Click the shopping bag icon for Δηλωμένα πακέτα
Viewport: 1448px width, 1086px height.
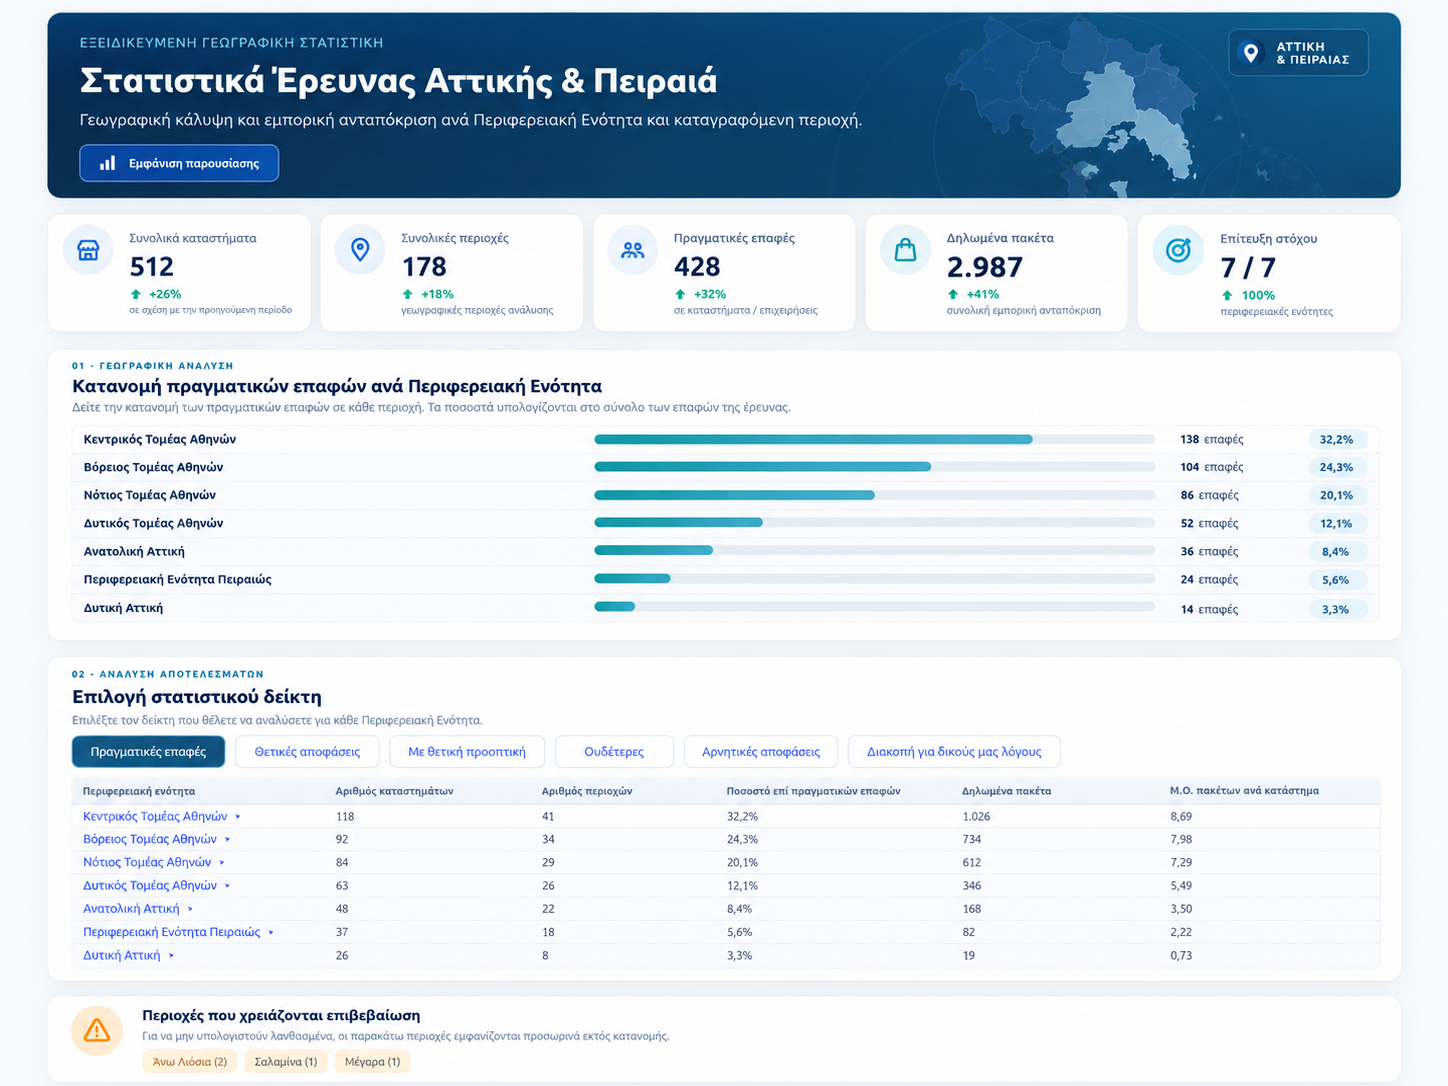coord(905,250)
